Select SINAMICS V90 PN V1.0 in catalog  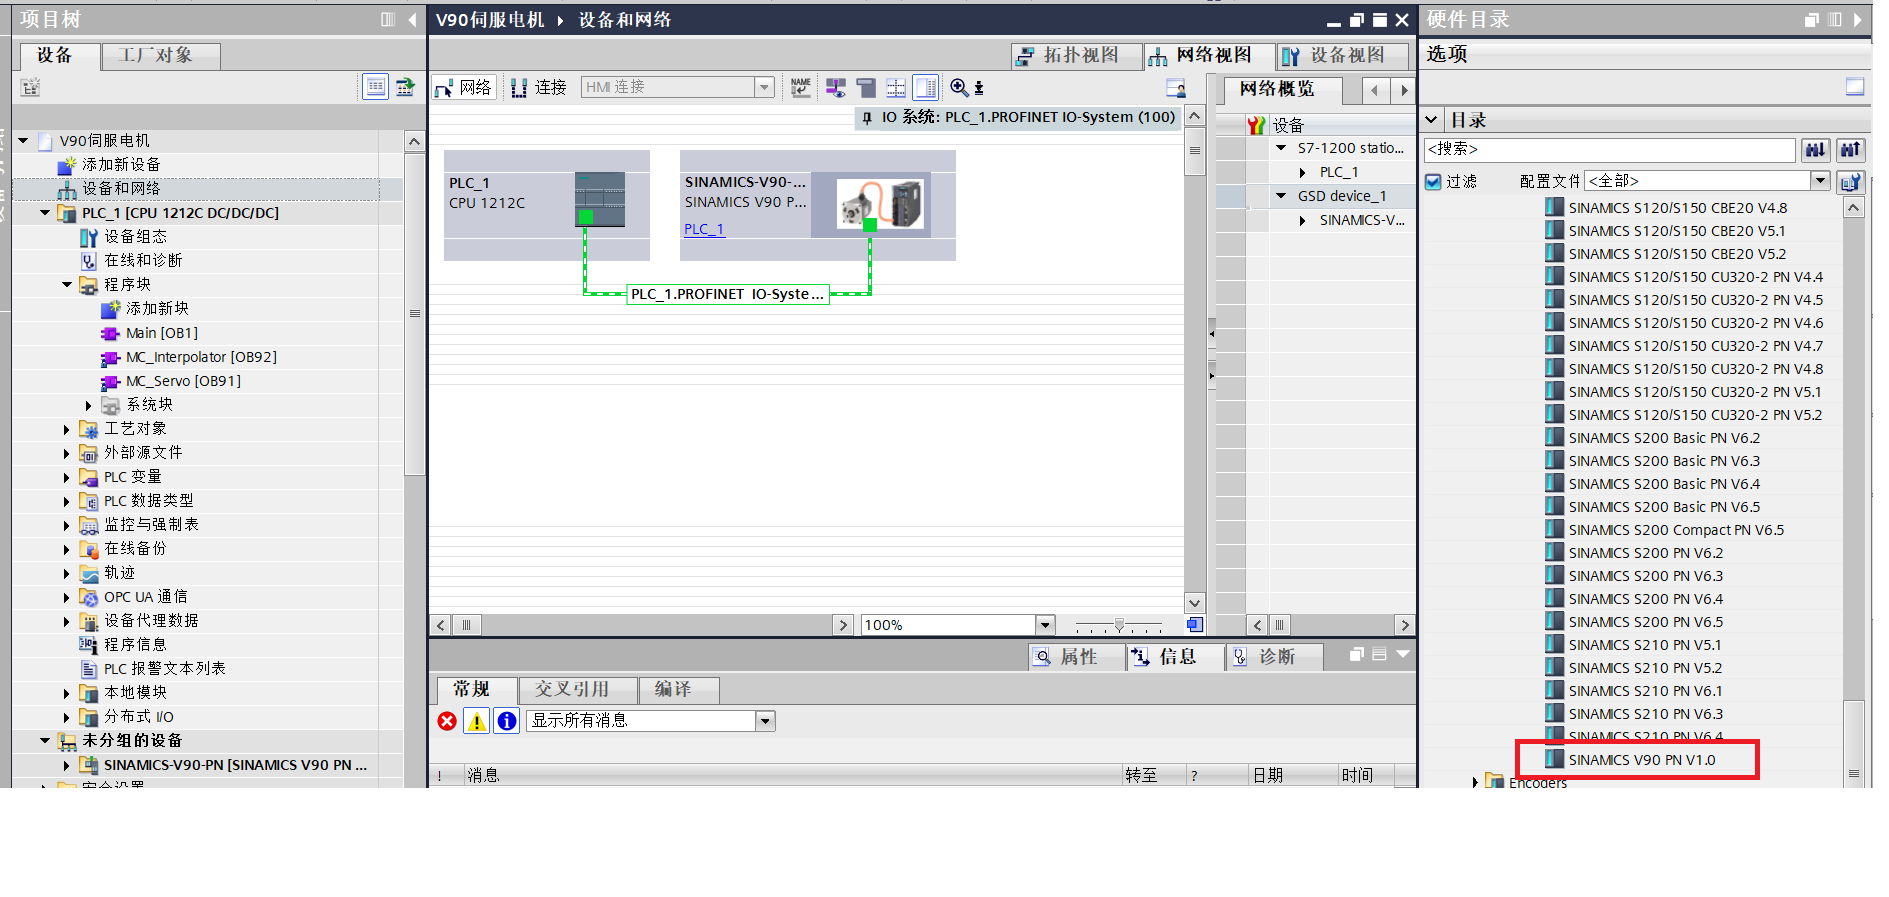click(1641, 760)
